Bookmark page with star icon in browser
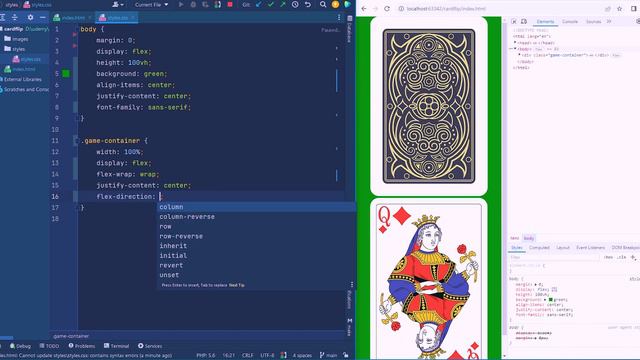 619,9
